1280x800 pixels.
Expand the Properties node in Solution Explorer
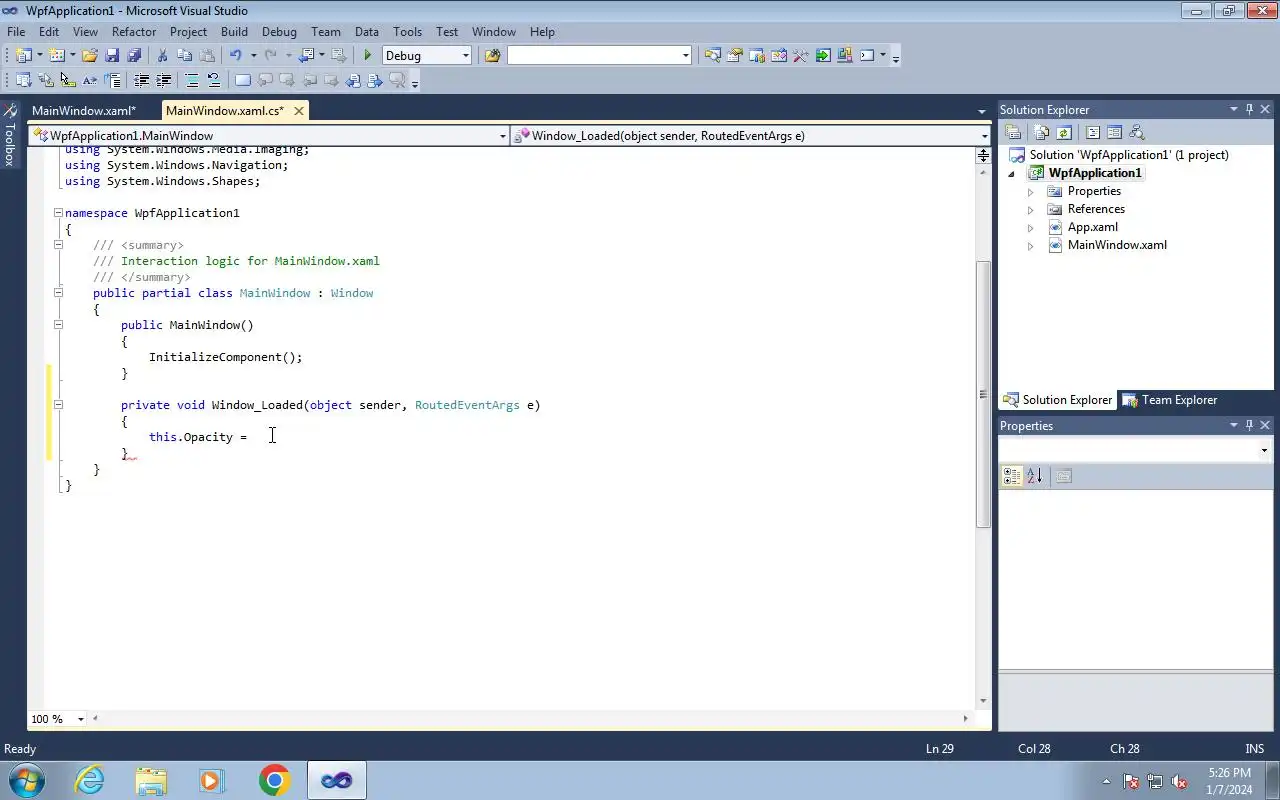click(x=1031, y=192)
